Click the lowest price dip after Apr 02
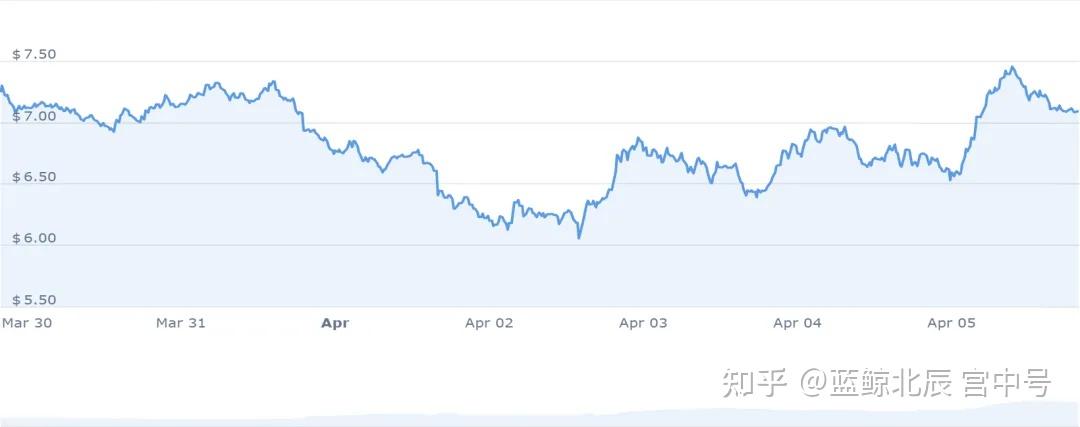Screen dimensions: 1080x427 (x=579, y=238)
